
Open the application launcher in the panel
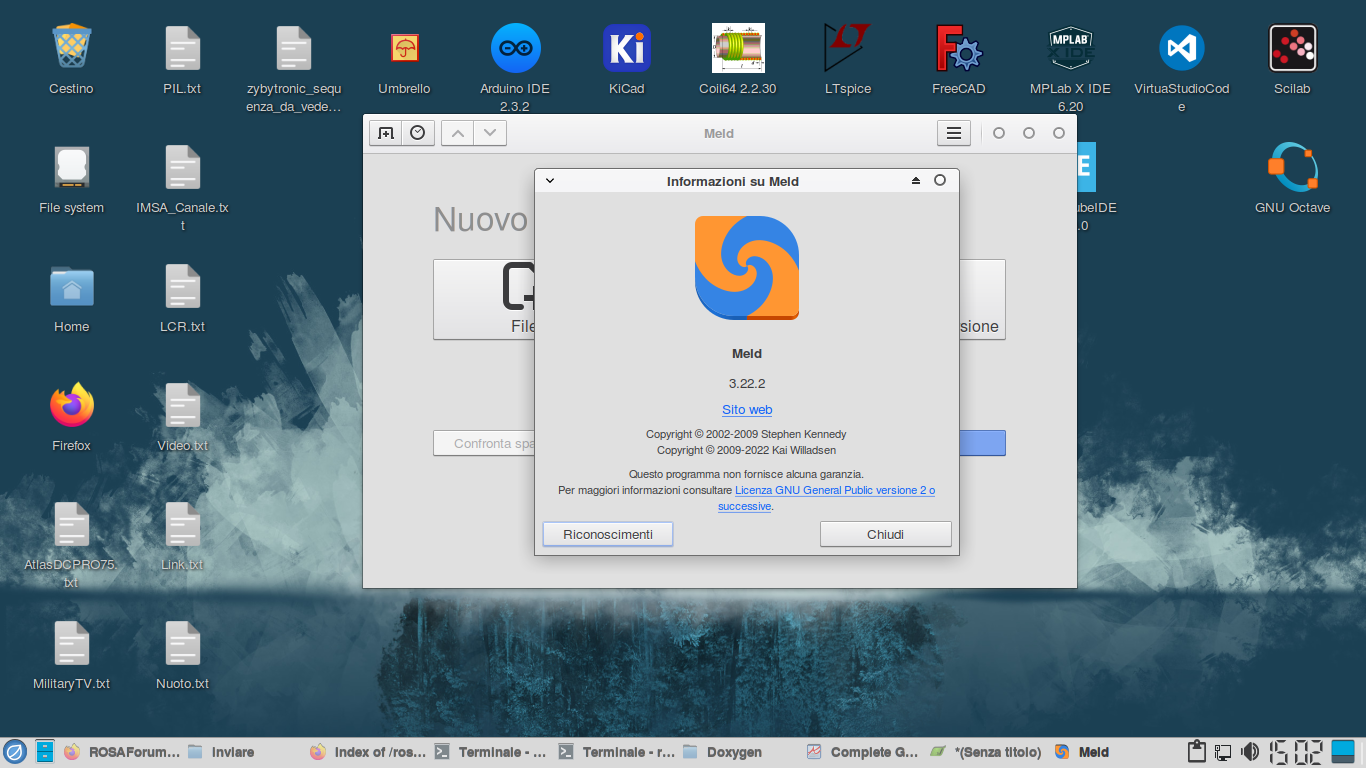(x=14, y=752)
